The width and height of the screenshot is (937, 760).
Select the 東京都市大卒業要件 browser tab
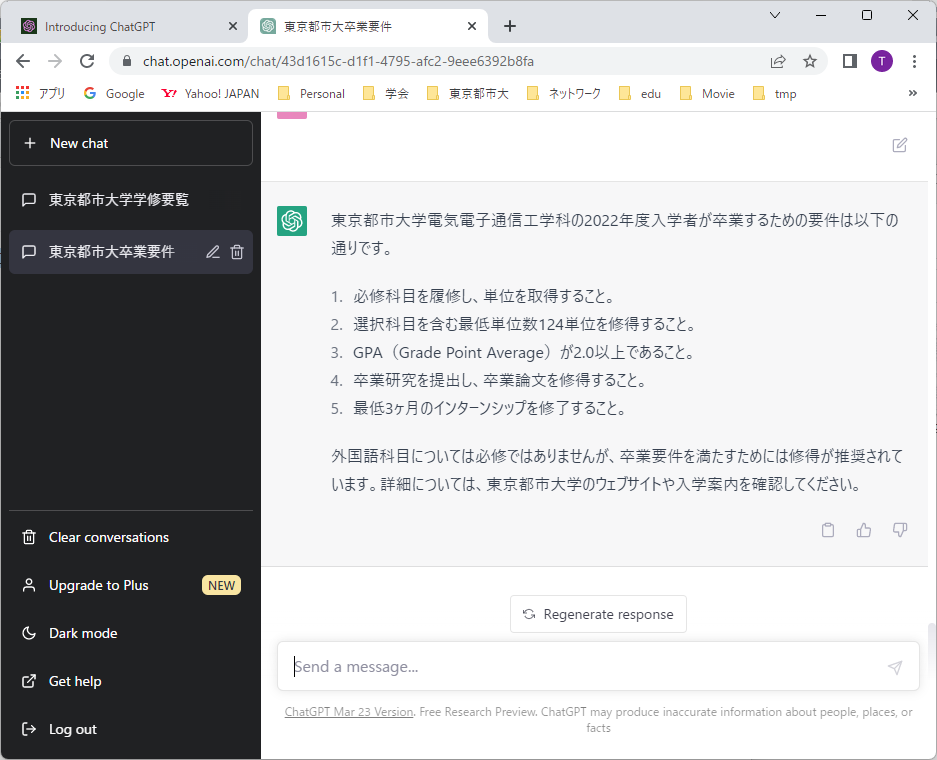[368, 26]
